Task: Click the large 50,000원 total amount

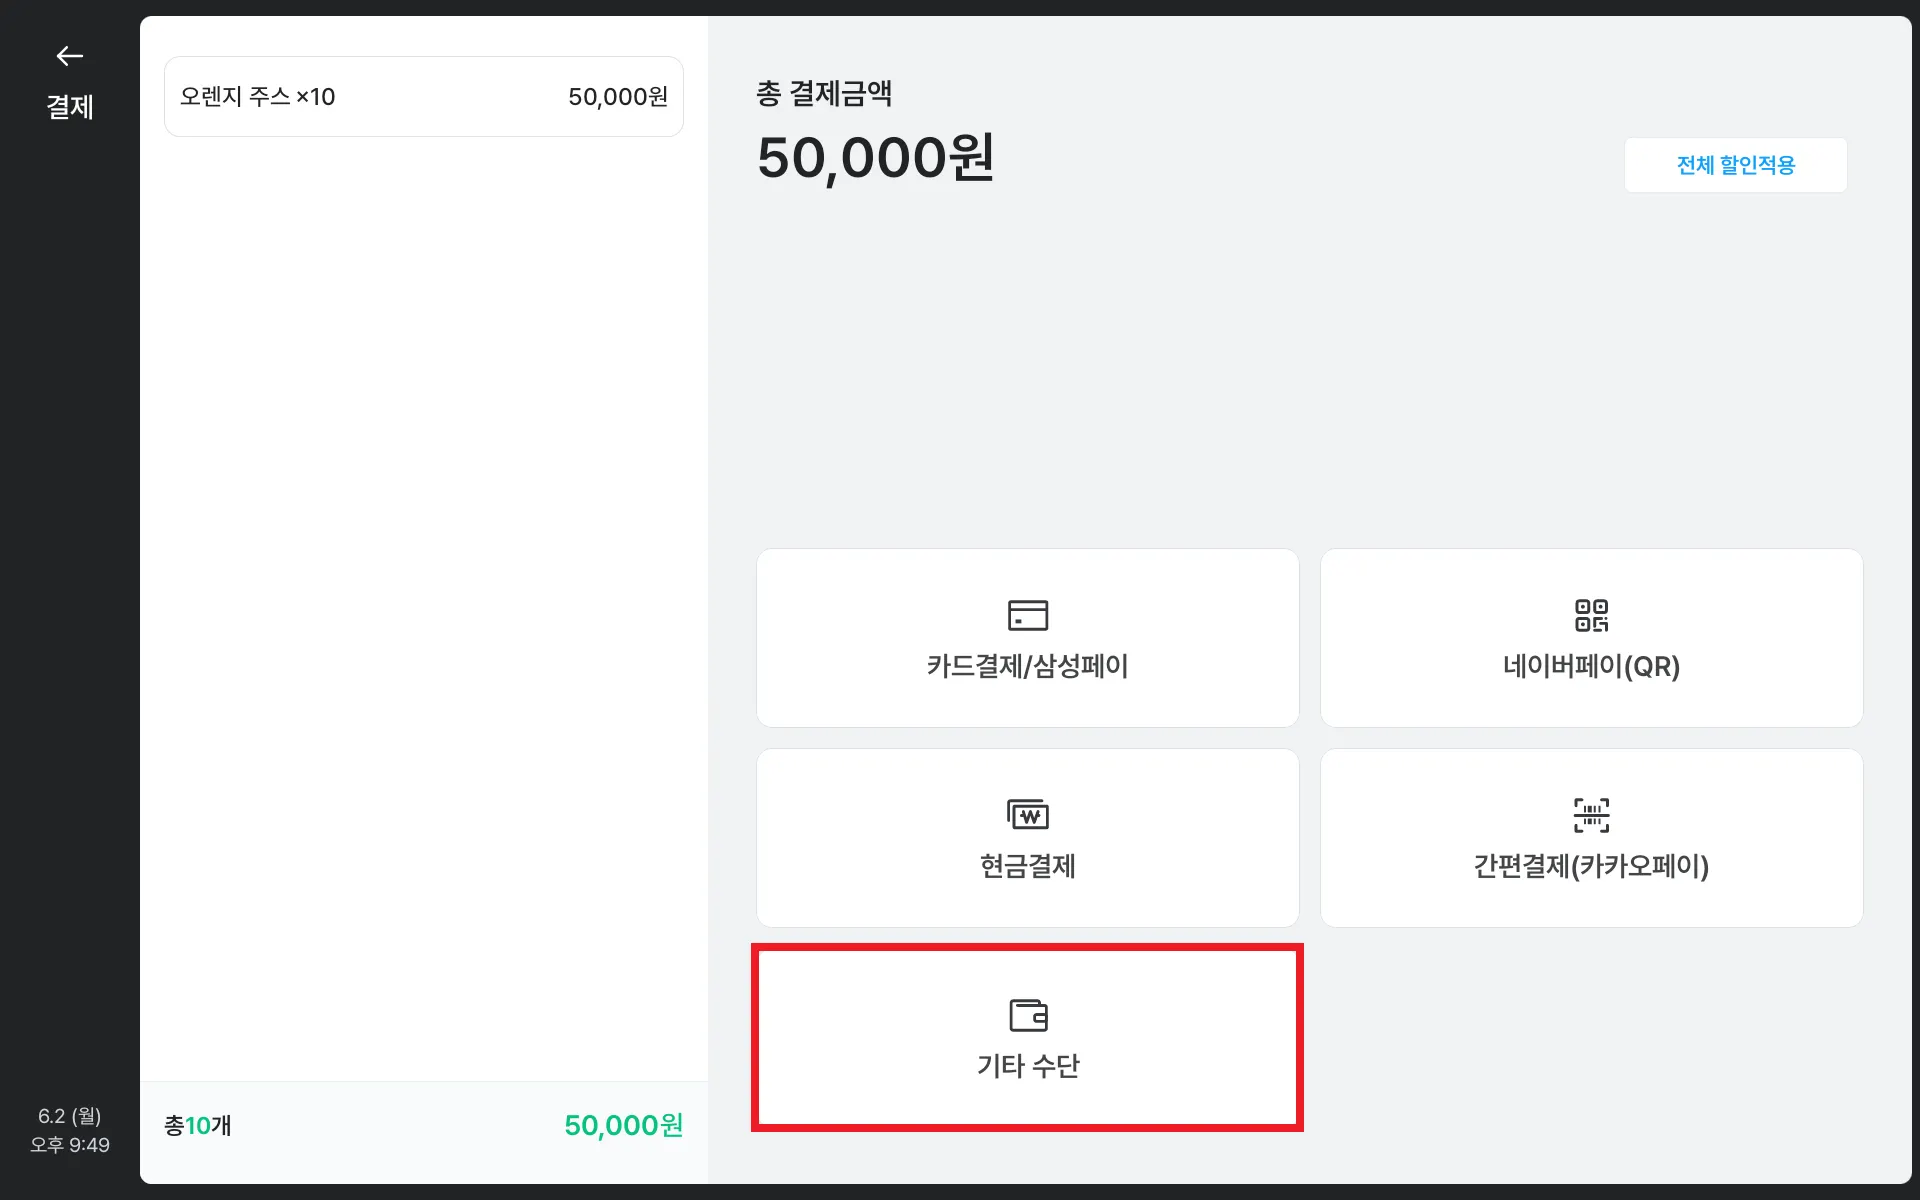Action: point(875,158)
